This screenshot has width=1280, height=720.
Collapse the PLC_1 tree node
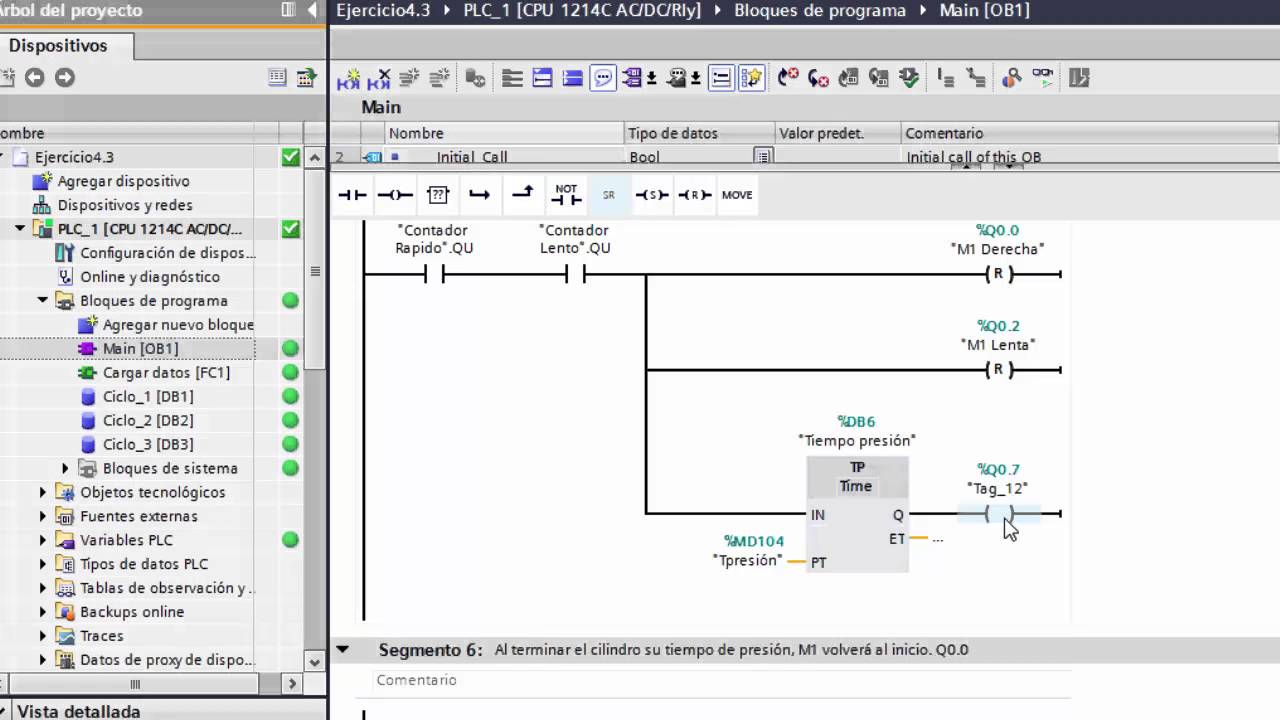[x=20, y=229]
